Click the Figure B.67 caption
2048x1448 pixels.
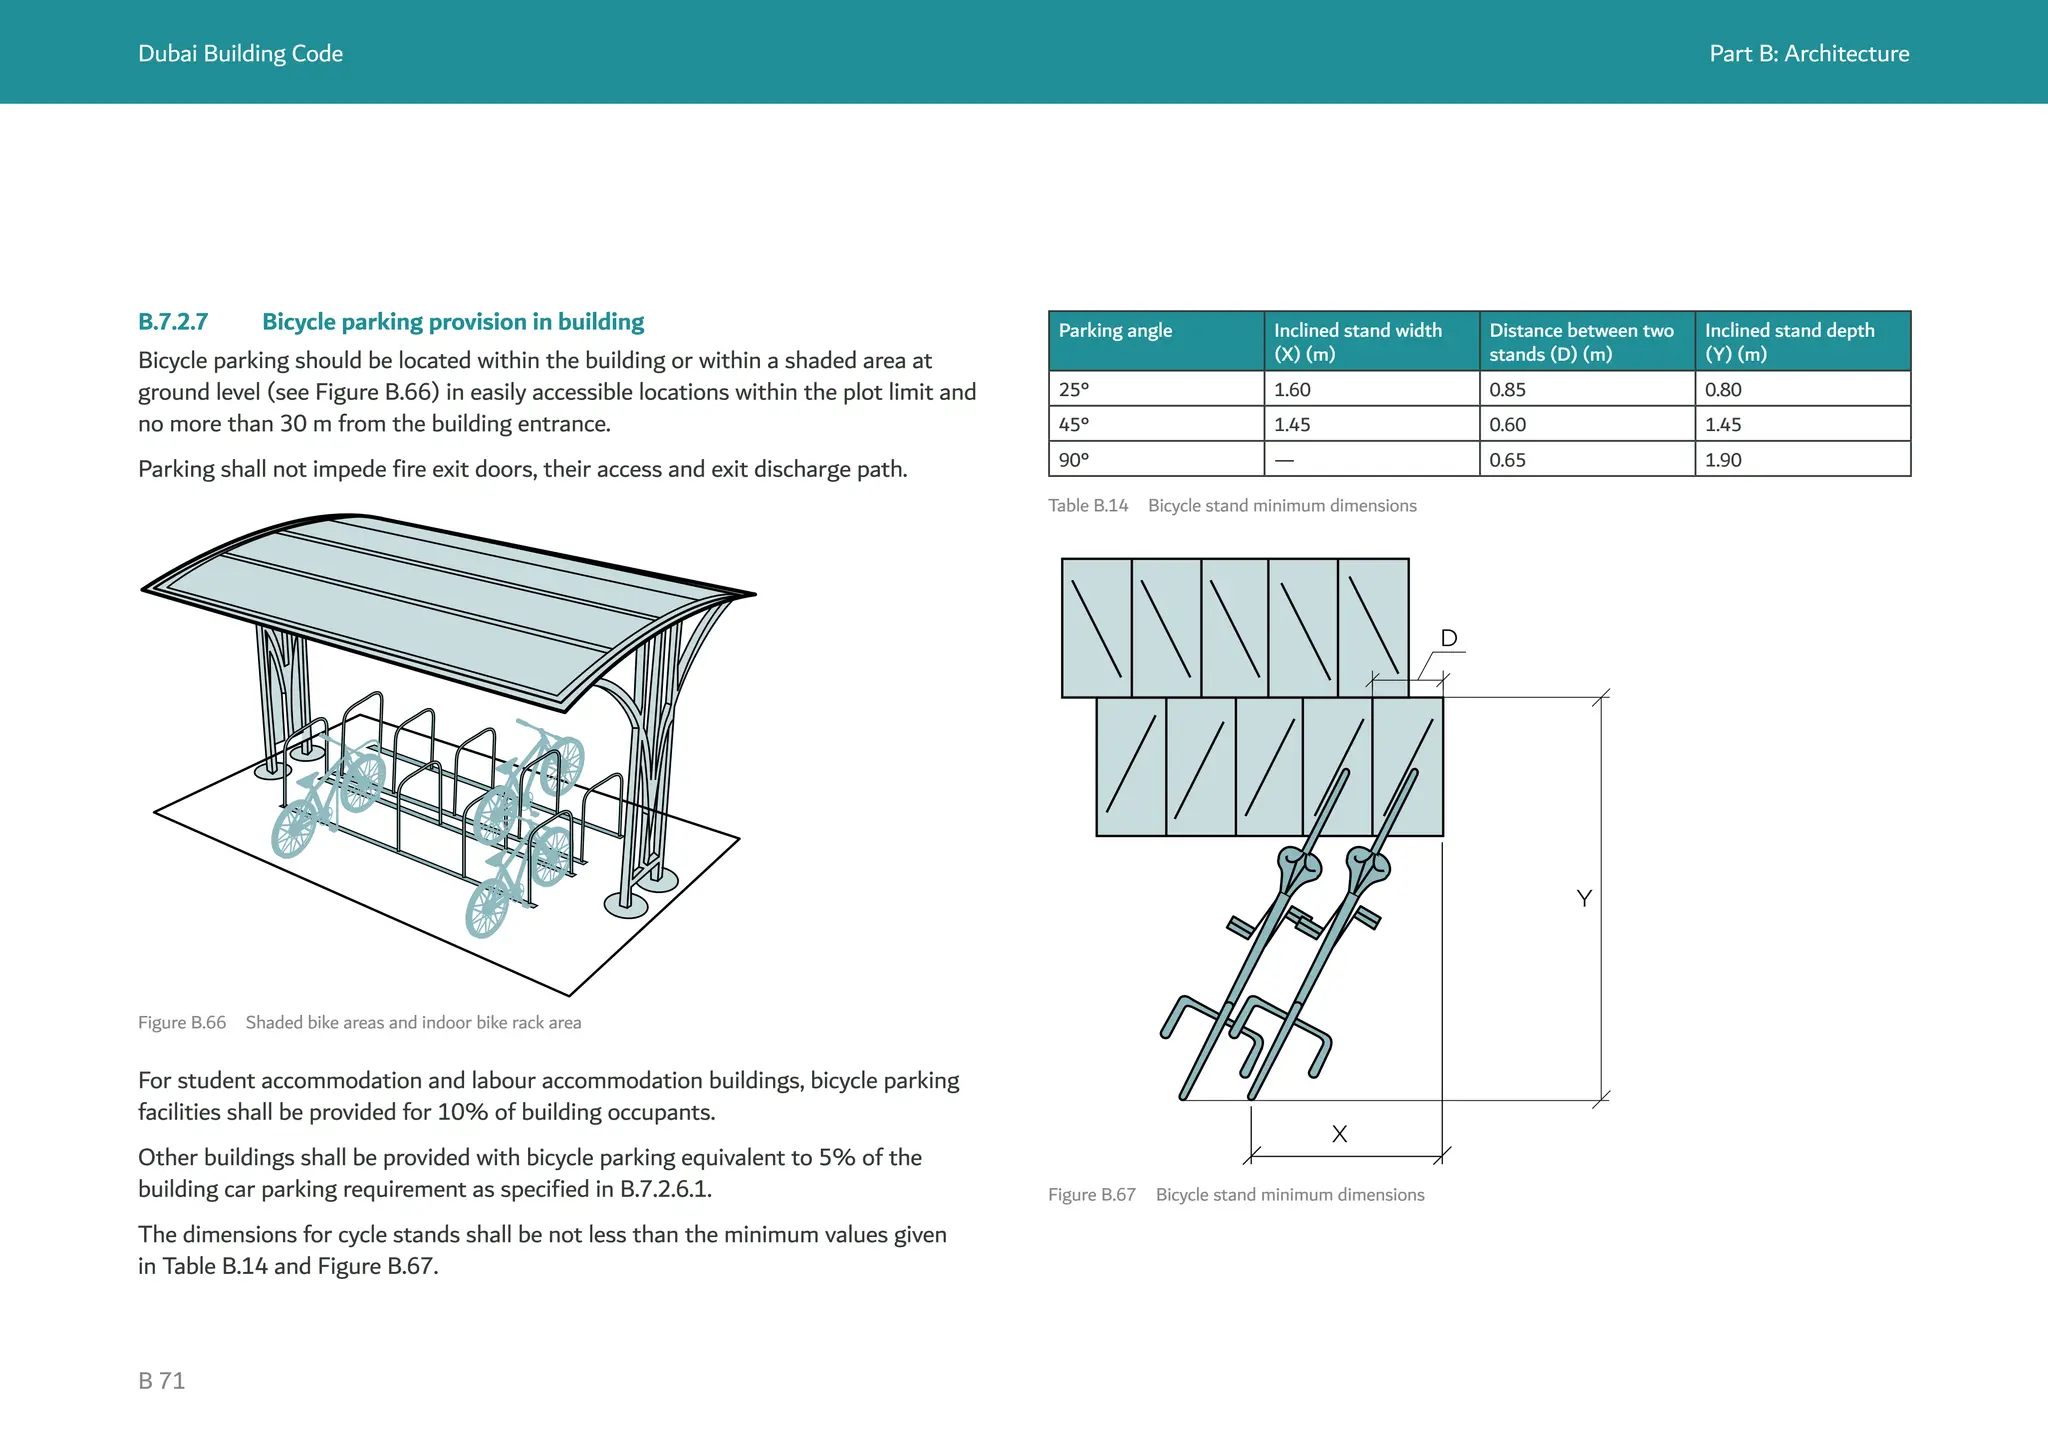pyautogui.click(x=1236, y=1195)
